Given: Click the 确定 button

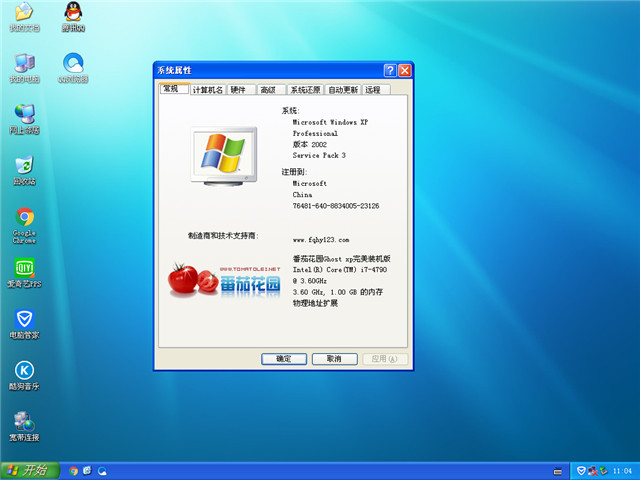Looking at the screenshot, I should pyautogui.click(x=284, y=359).
